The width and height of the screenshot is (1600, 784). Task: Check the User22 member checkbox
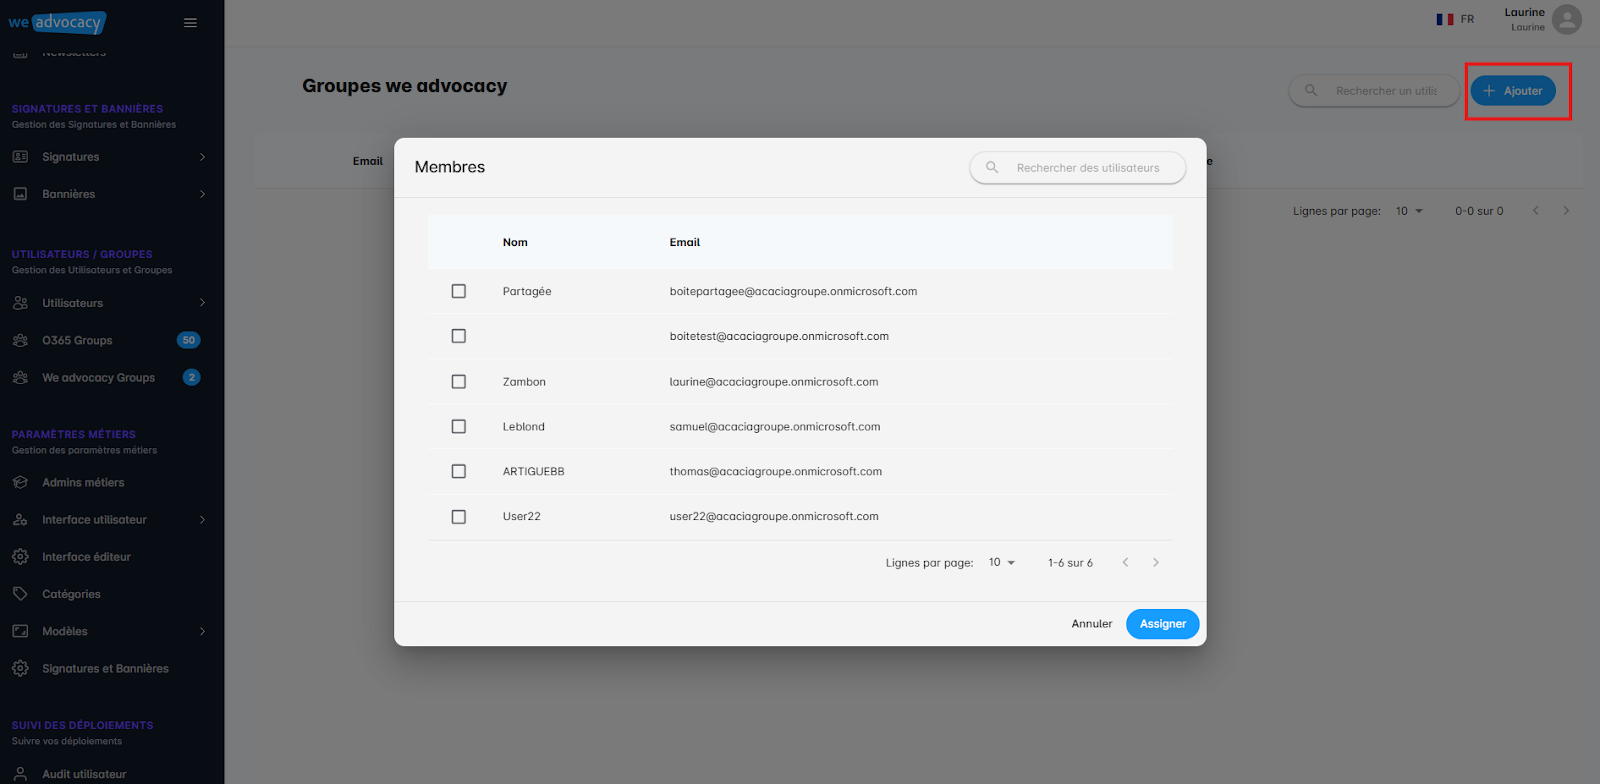point(459,517)
